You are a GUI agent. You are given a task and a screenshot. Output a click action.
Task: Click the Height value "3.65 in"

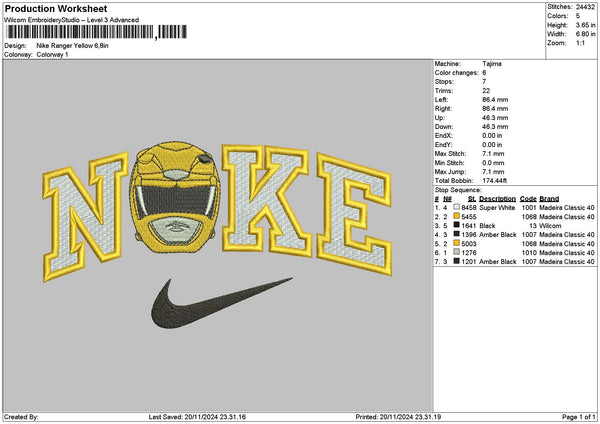pos(585,25)
